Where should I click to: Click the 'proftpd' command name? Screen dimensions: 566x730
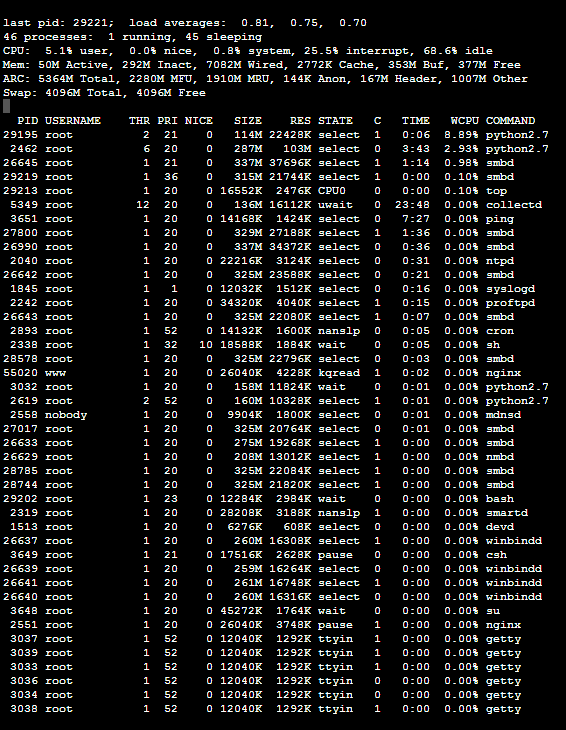[510, 303]
